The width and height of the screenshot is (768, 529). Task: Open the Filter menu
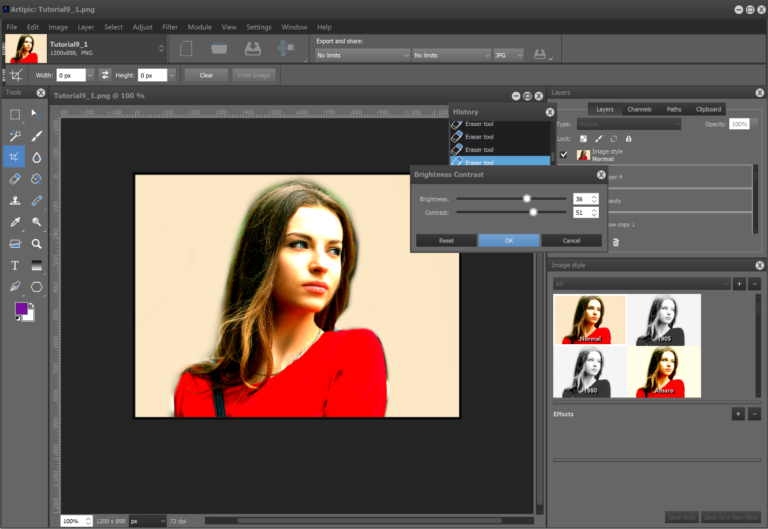pyautogui.click(x=172, y=26)
